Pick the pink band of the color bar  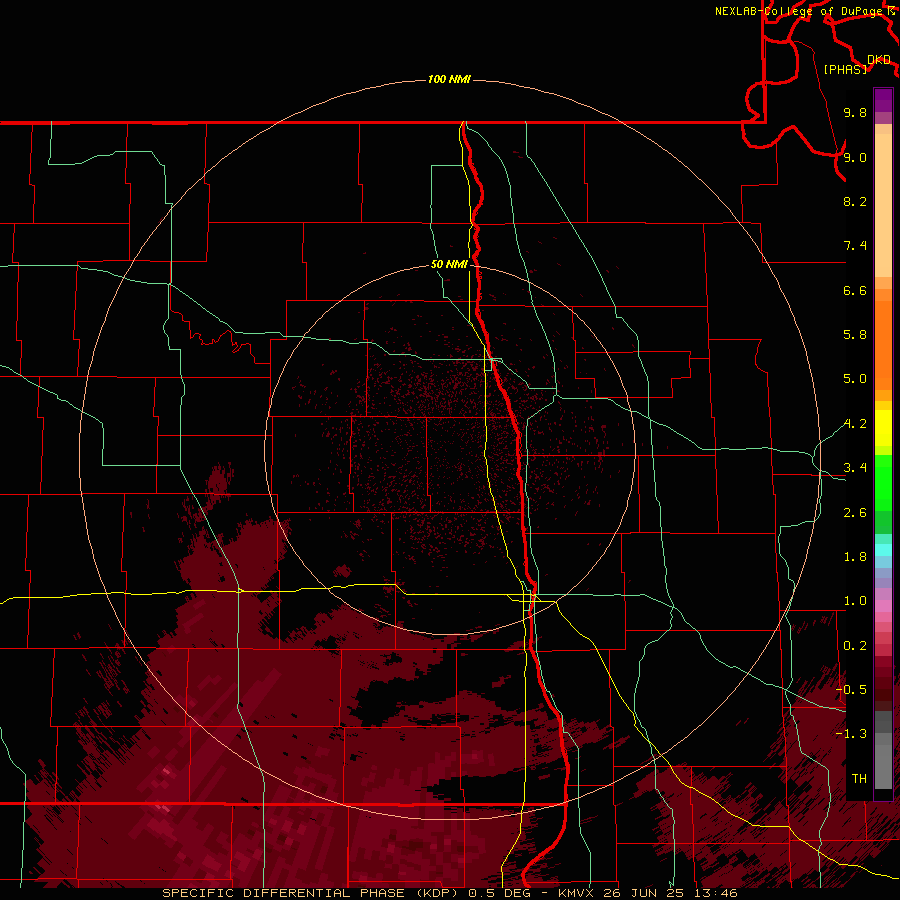pos(883,606)
